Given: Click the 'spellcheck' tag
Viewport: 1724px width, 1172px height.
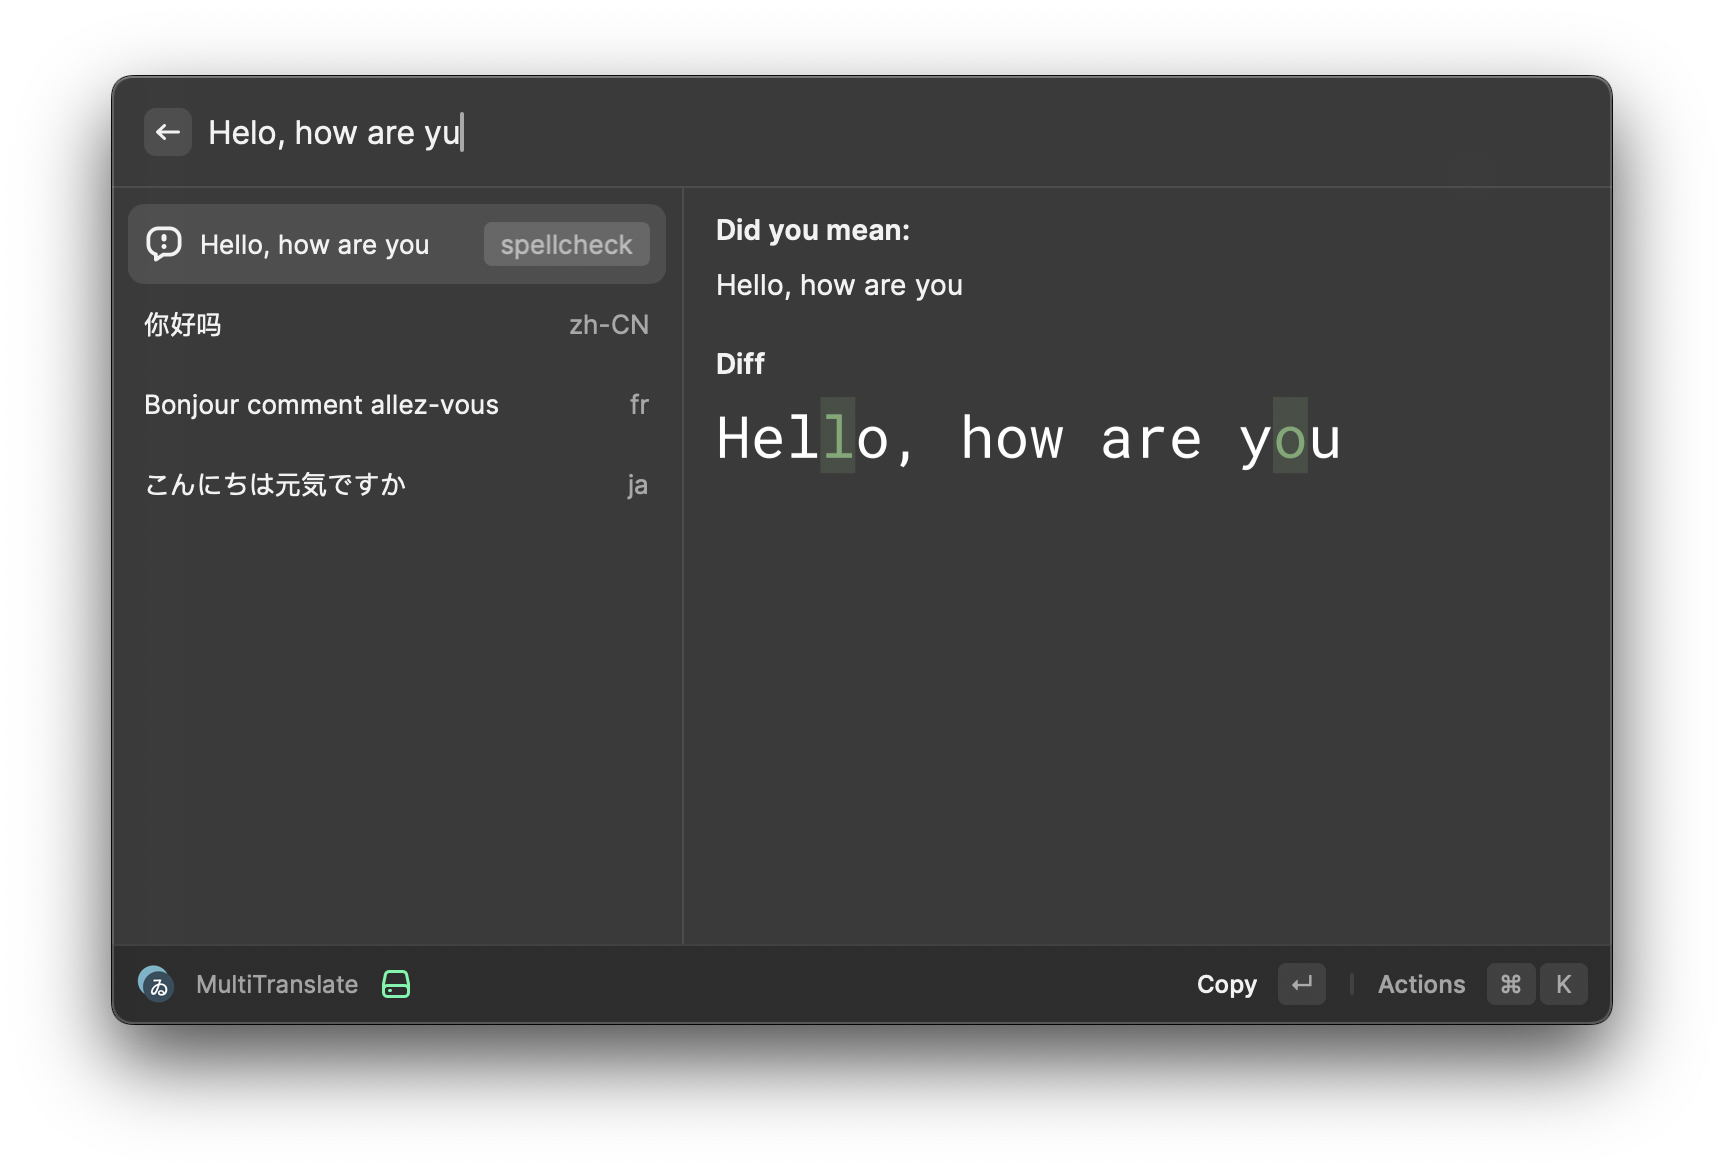Looking at the screenshot, I should [x=566, y=244].
